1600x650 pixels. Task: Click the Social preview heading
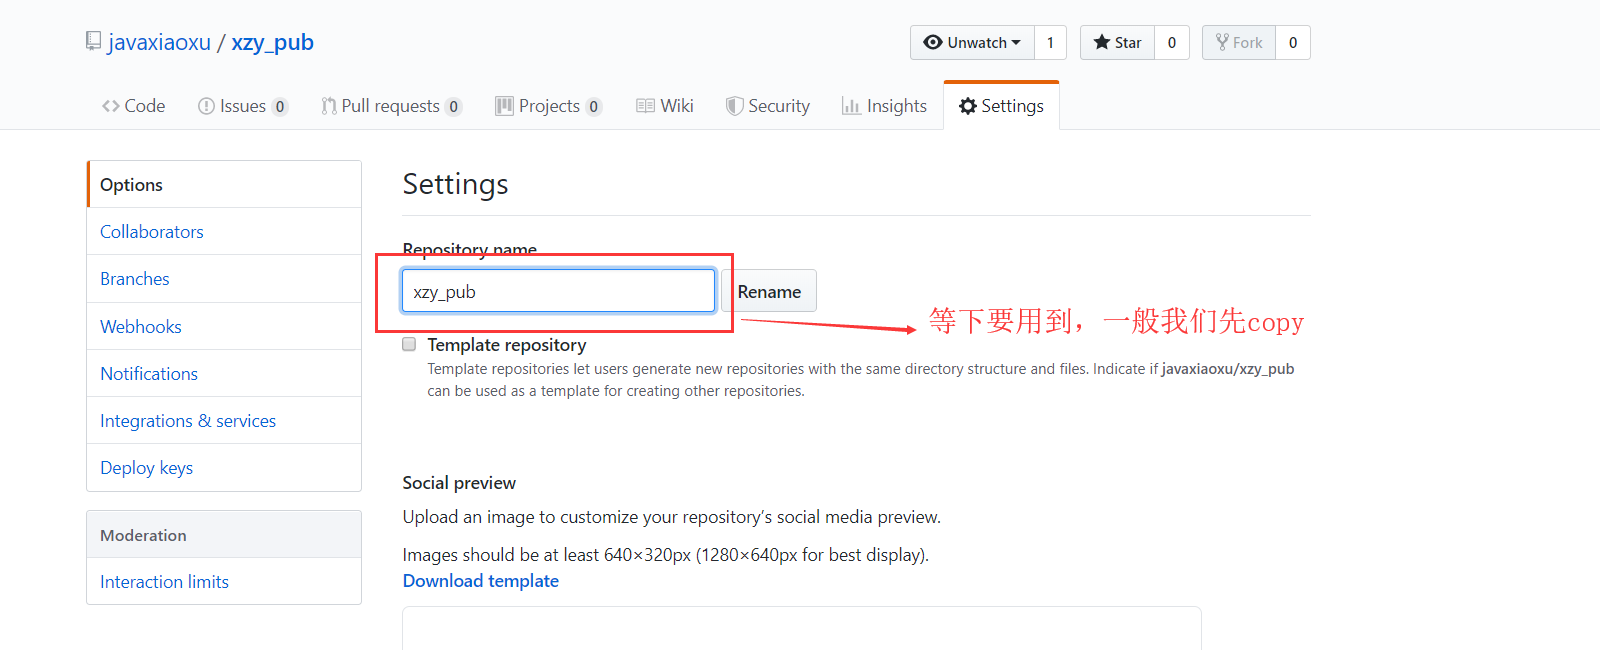click(x=459, y=483)
